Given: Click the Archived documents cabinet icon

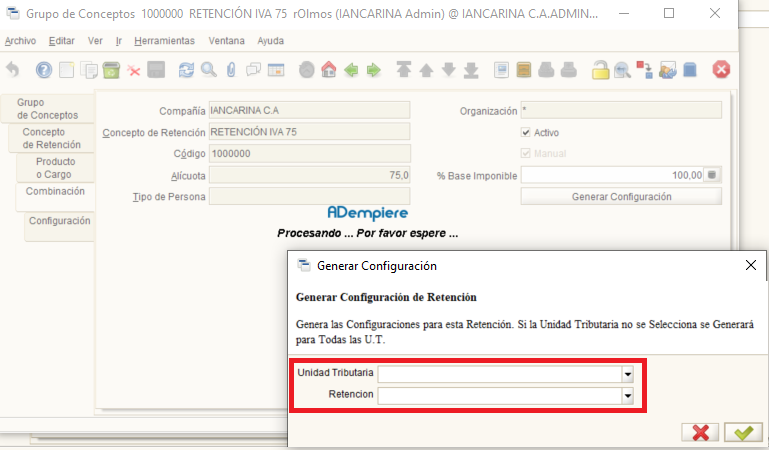Looking at the screenshot, I should 524,70.
